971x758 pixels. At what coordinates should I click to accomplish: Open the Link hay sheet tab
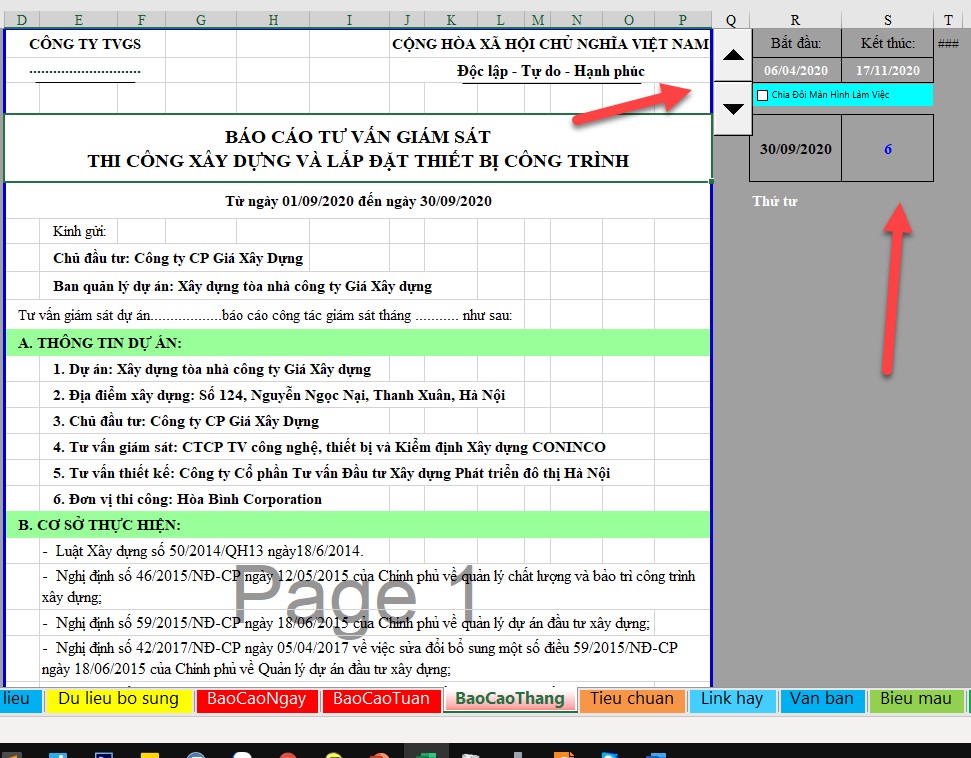tap(731, 699)
